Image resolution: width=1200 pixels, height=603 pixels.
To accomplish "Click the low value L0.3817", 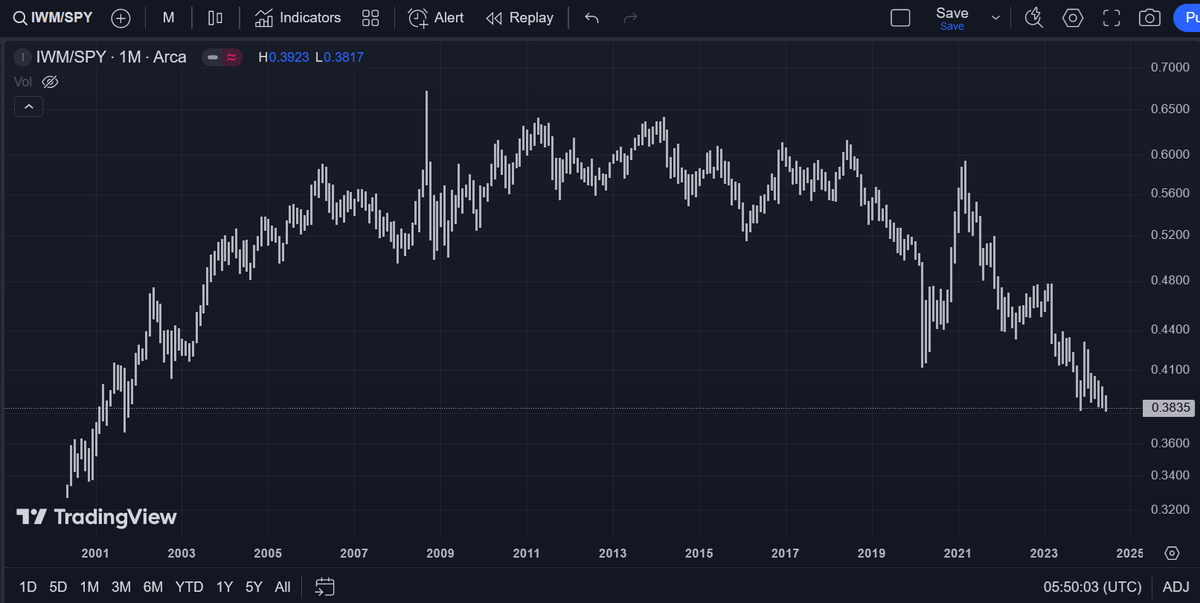I will pos(341,57).
